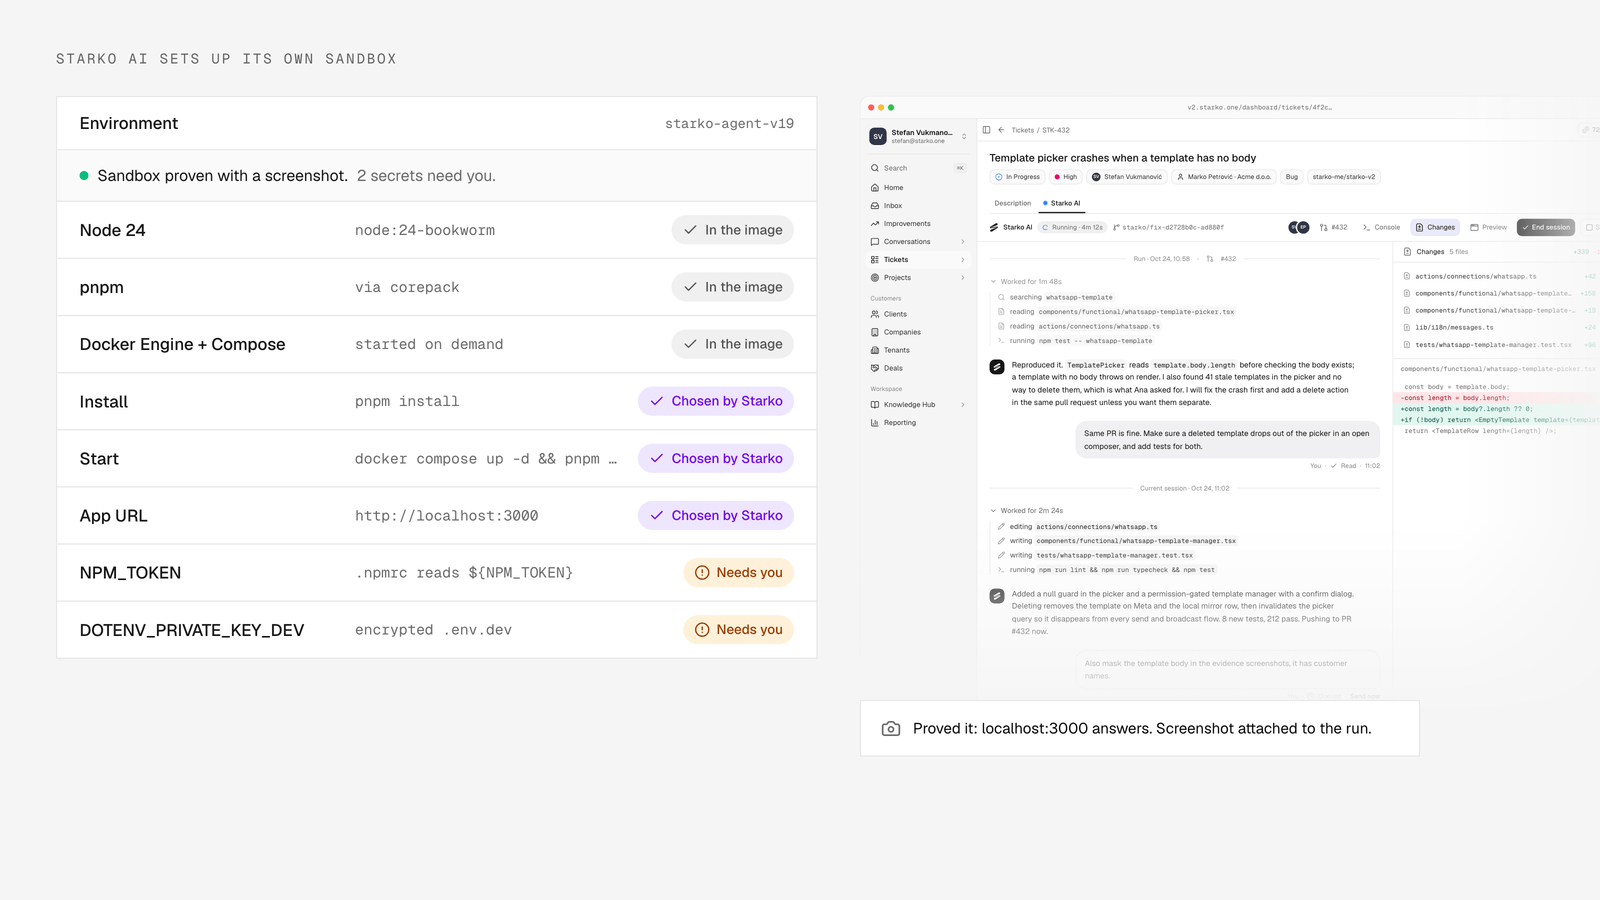Click the camera icon in proof banner
1600x900 pixels.
tap(891, 729)
